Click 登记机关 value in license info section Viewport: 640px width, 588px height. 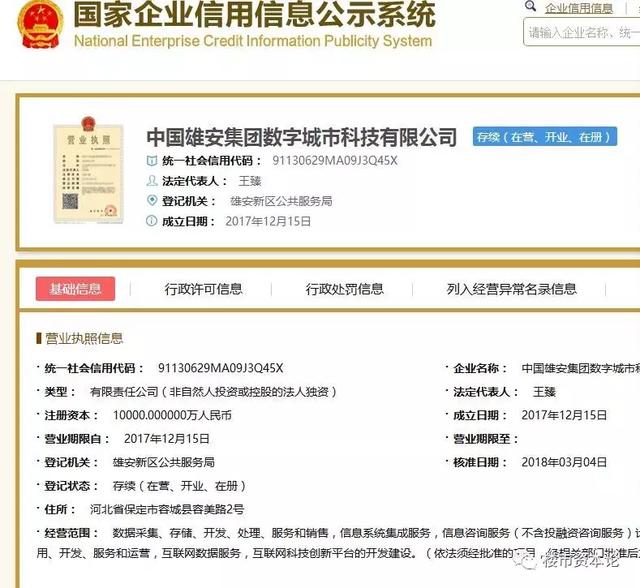tap(163, 462)
